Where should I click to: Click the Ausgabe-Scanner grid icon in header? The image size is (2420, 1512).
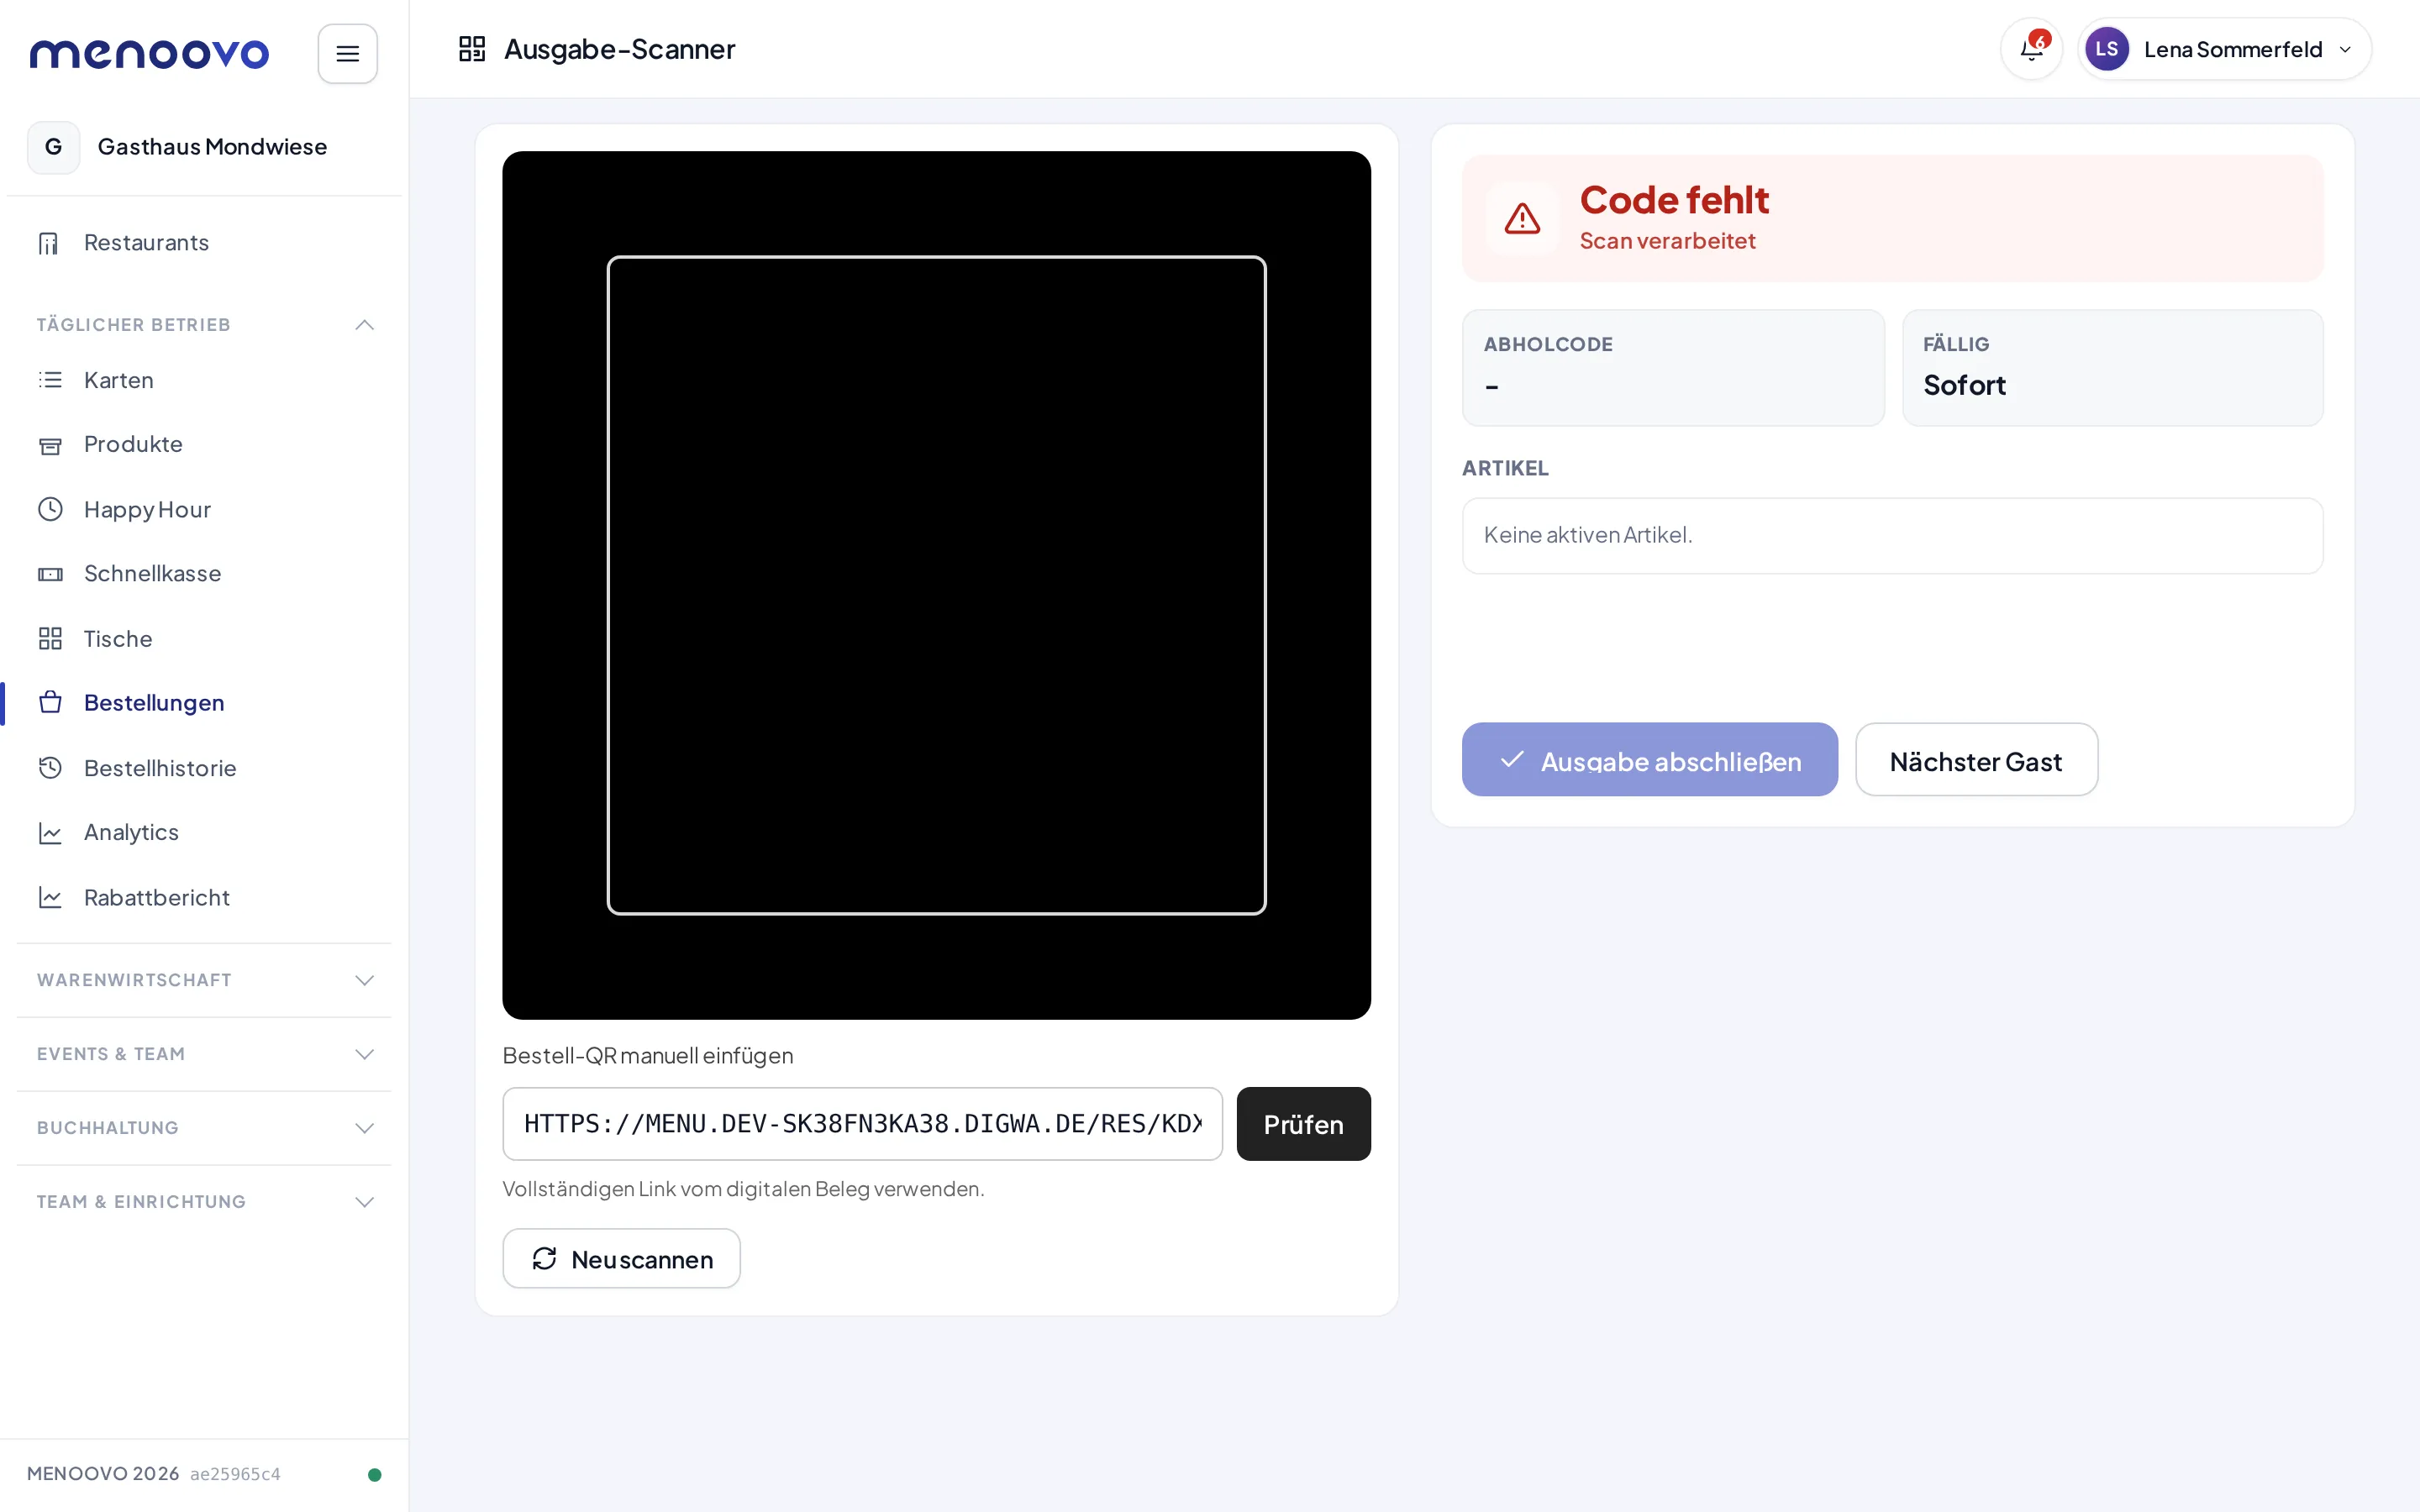click(x=472, y=49)
